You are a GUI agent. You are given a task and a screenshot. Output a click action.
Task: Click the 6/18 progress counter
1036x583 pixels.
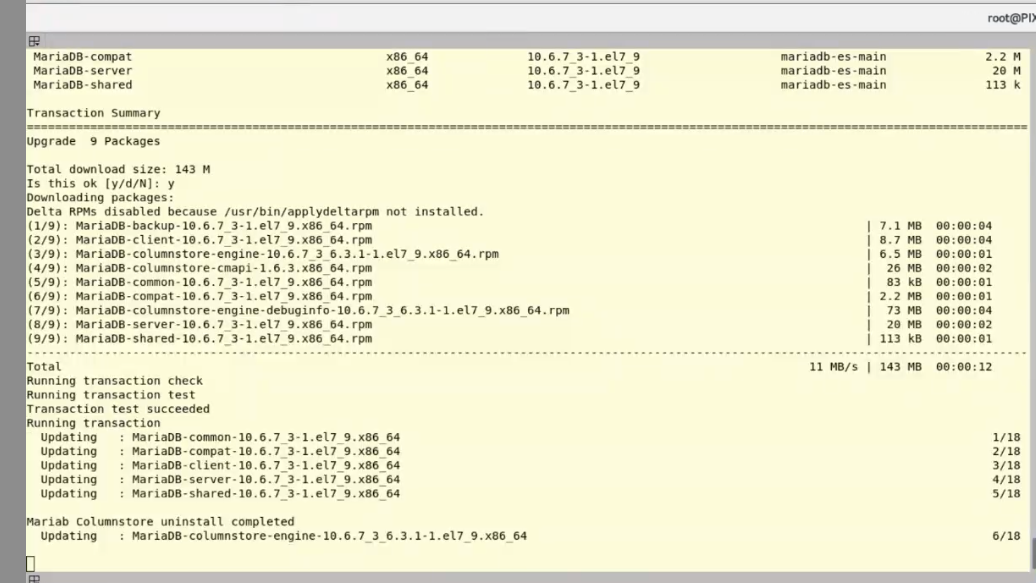(x=1006, y=536)
